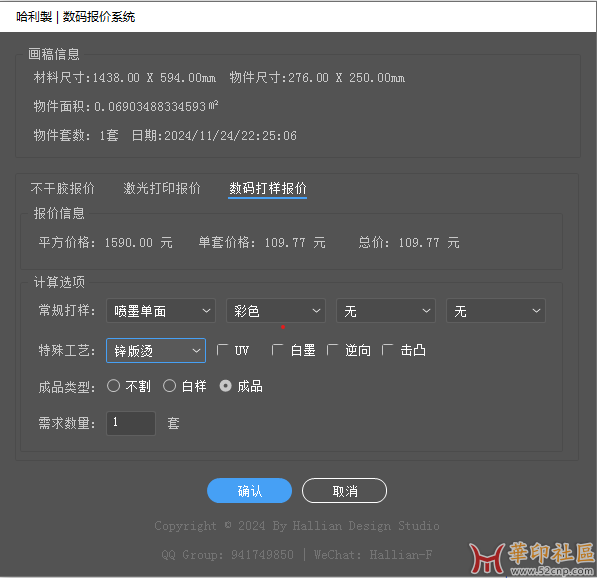Open the 彩色 color mode dropdown

(276, 311)
